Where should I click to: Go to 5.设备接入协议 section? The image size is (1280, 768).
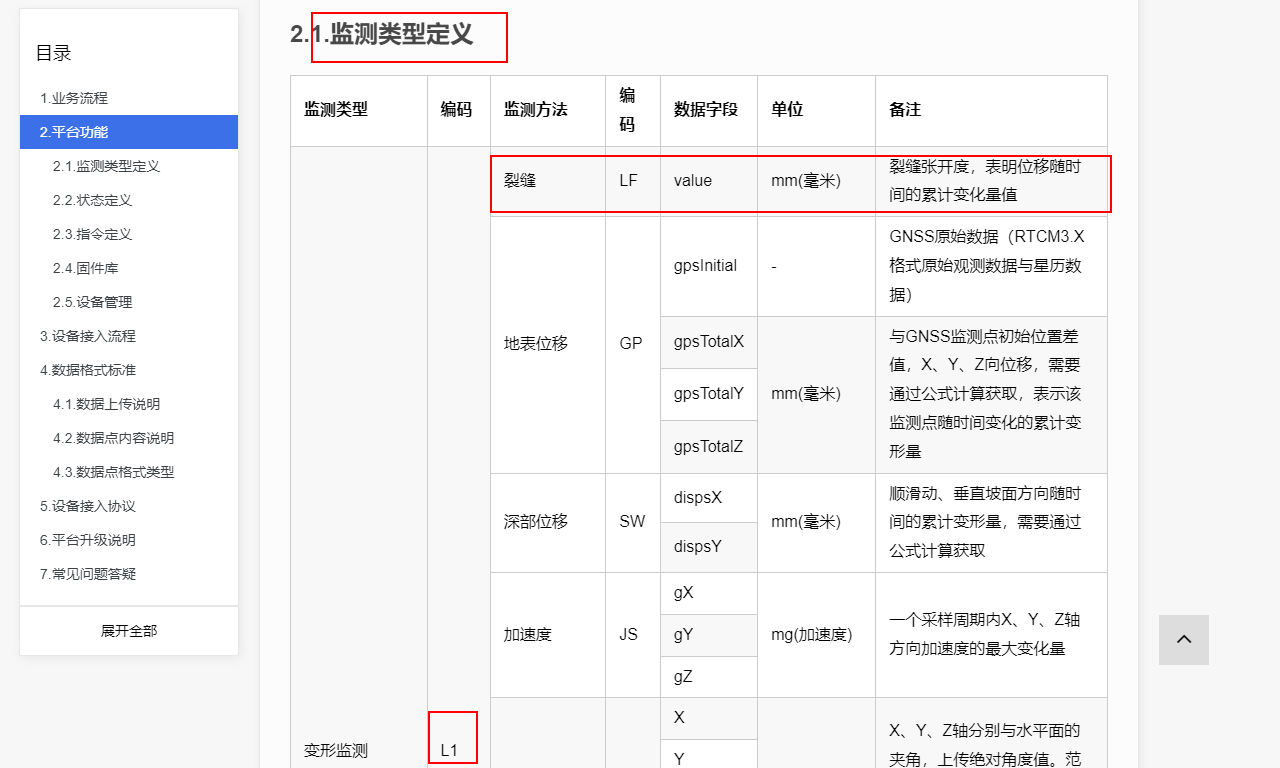coord(88,506)
